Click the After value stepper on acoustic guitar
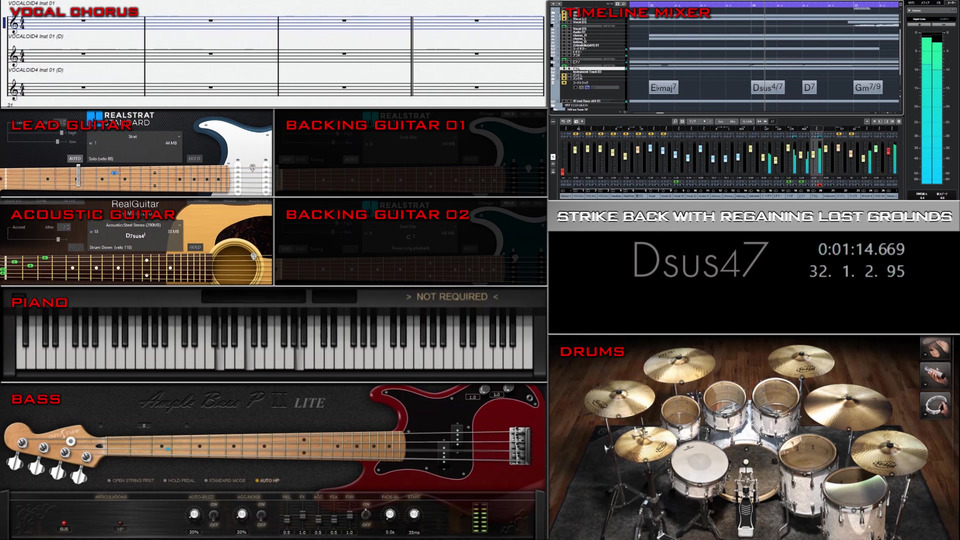This screenshot has width=960, height=540. [64, 227]
